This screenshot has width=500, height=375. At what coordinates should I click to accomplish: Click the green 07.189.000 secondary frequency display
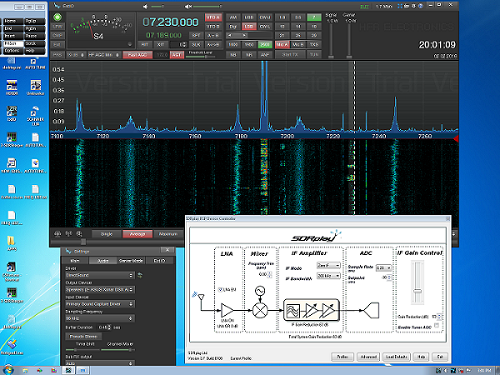pos(164,35)
